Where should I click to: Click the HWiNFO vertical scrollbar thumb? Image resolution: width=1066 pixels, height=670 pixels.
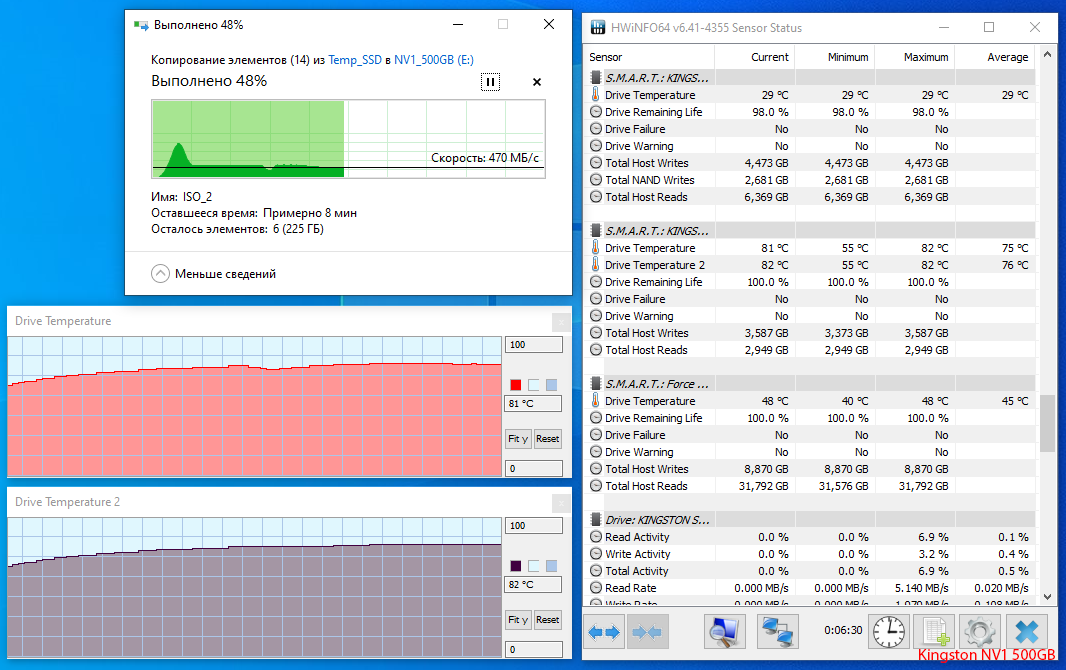[1047, 423]
